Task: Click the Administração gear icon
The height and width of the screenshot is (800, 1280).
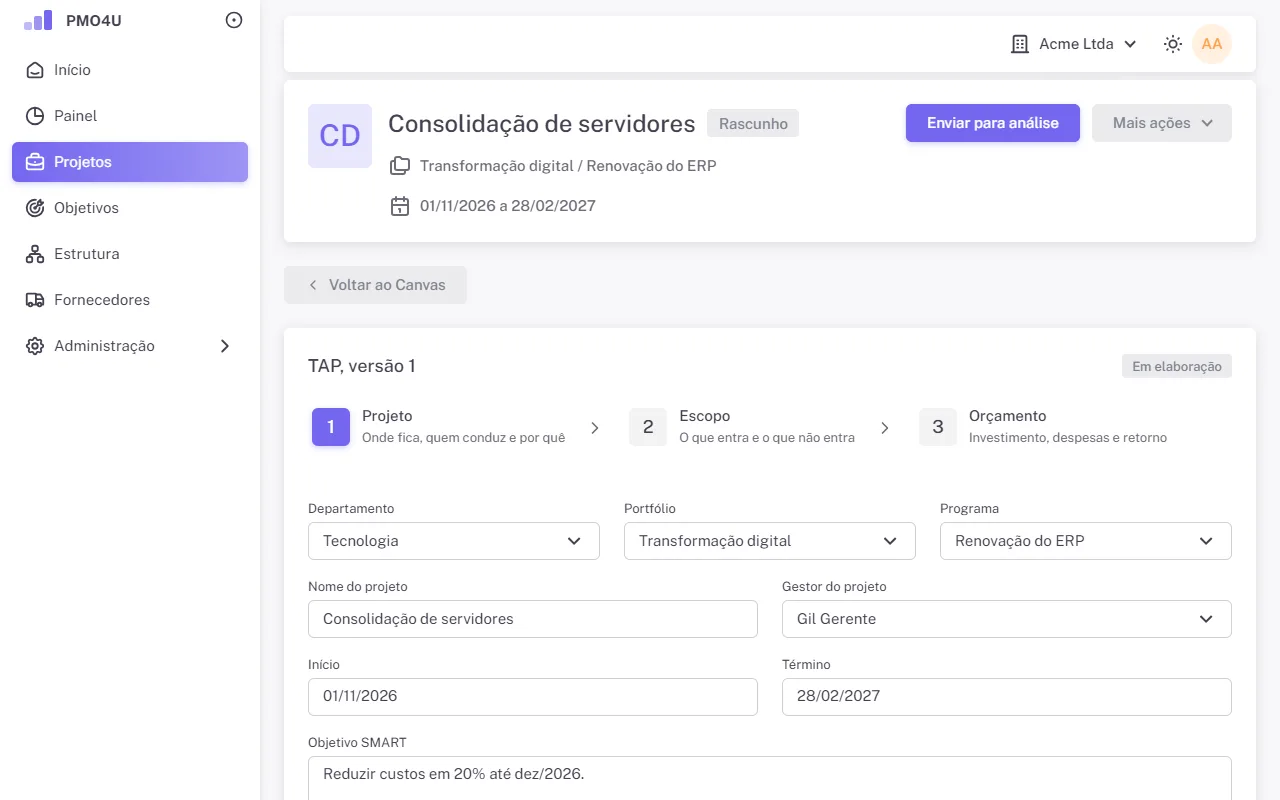Action: click(x=35, y=346)
